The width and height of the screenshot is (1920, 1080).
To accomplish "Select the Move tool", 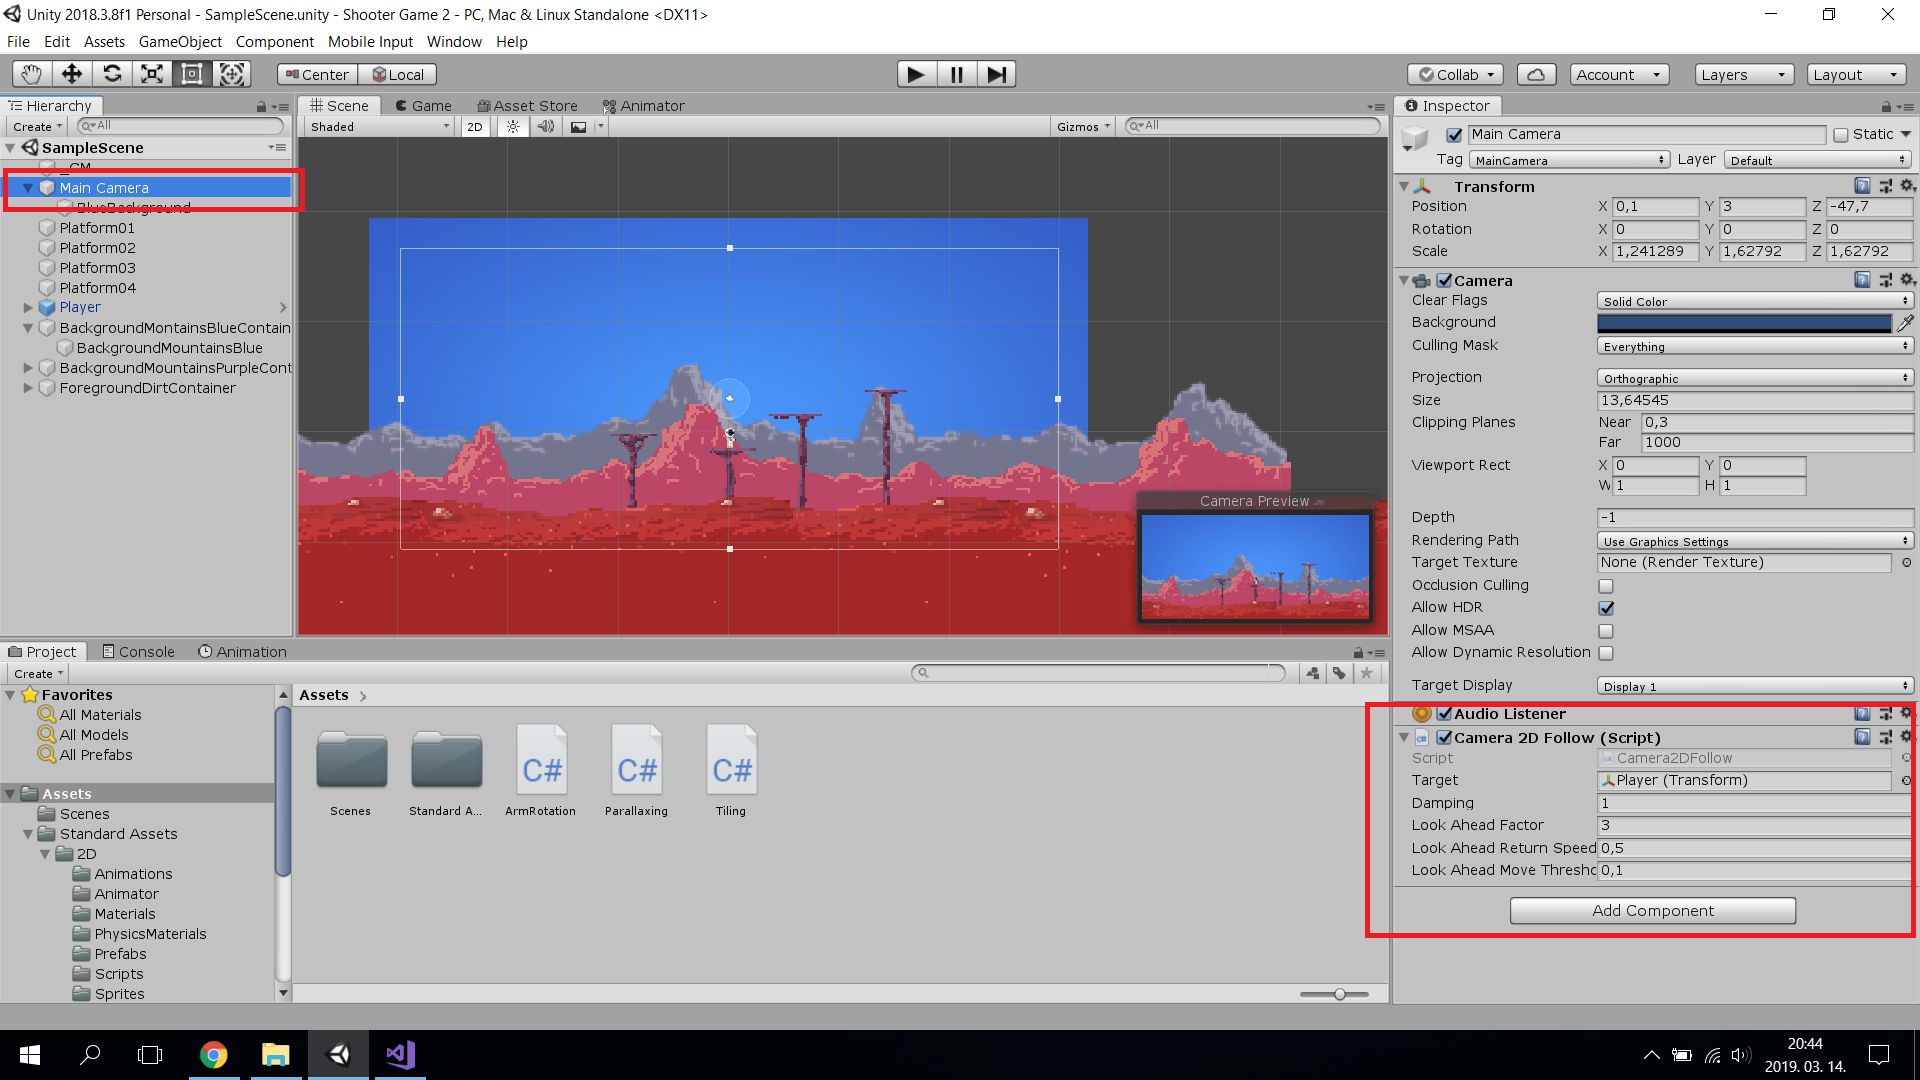I will (x=72, y=74).
